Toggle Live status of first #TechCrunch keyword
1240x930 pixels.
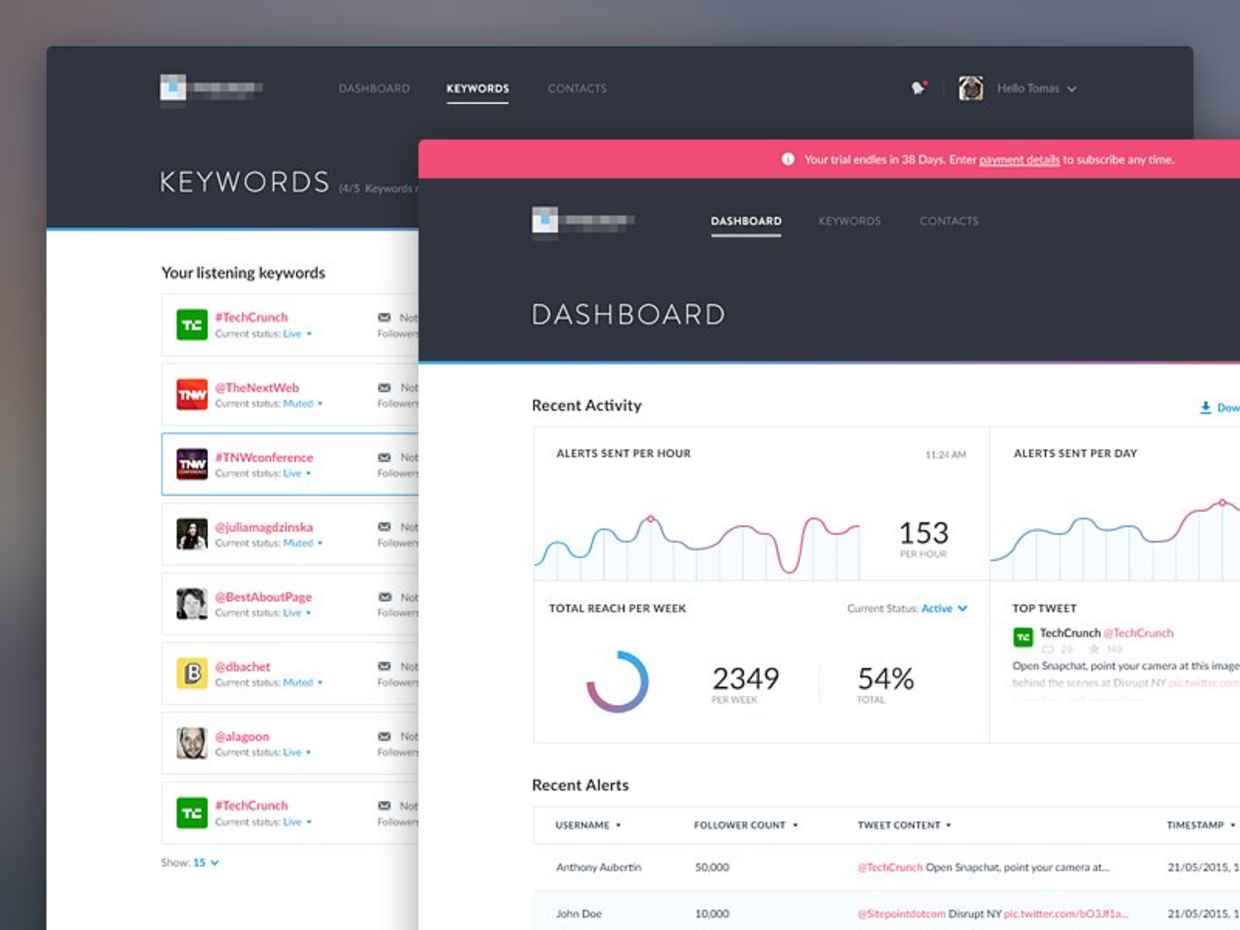pyautogui.click(x=297, y=334)
